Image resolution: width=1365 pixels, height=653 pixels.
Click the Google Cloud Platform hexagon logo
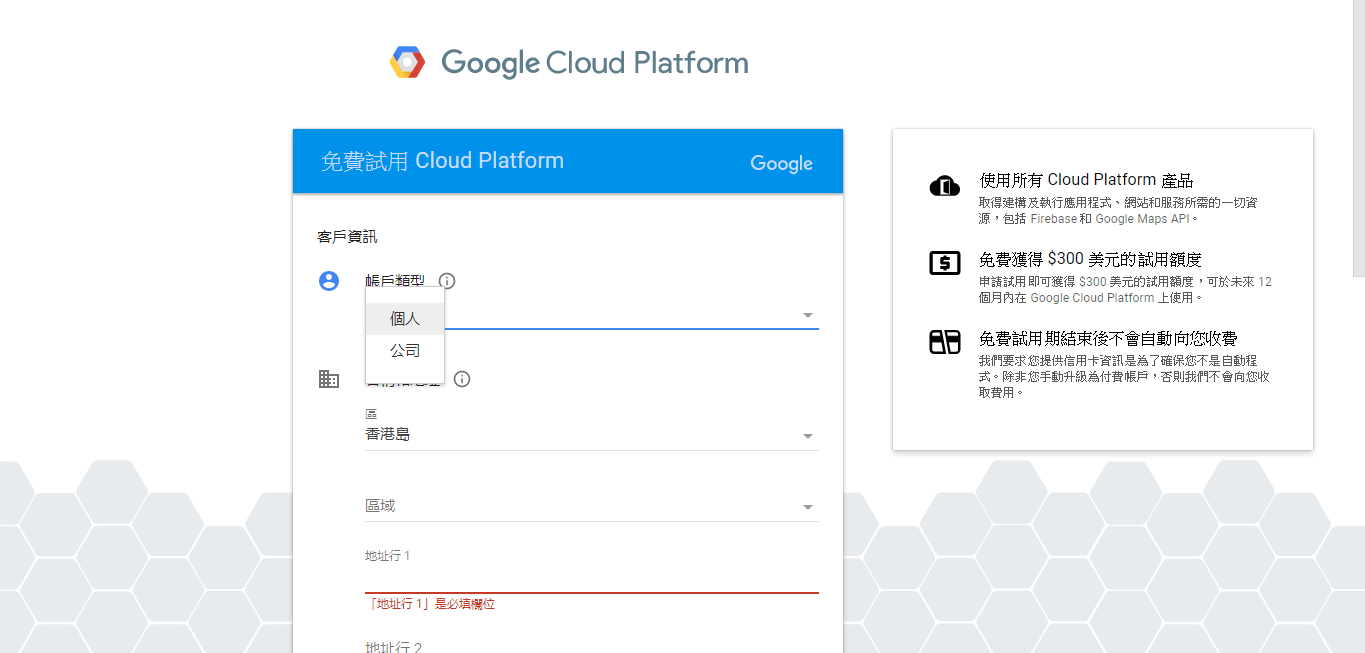pos(407,63)
